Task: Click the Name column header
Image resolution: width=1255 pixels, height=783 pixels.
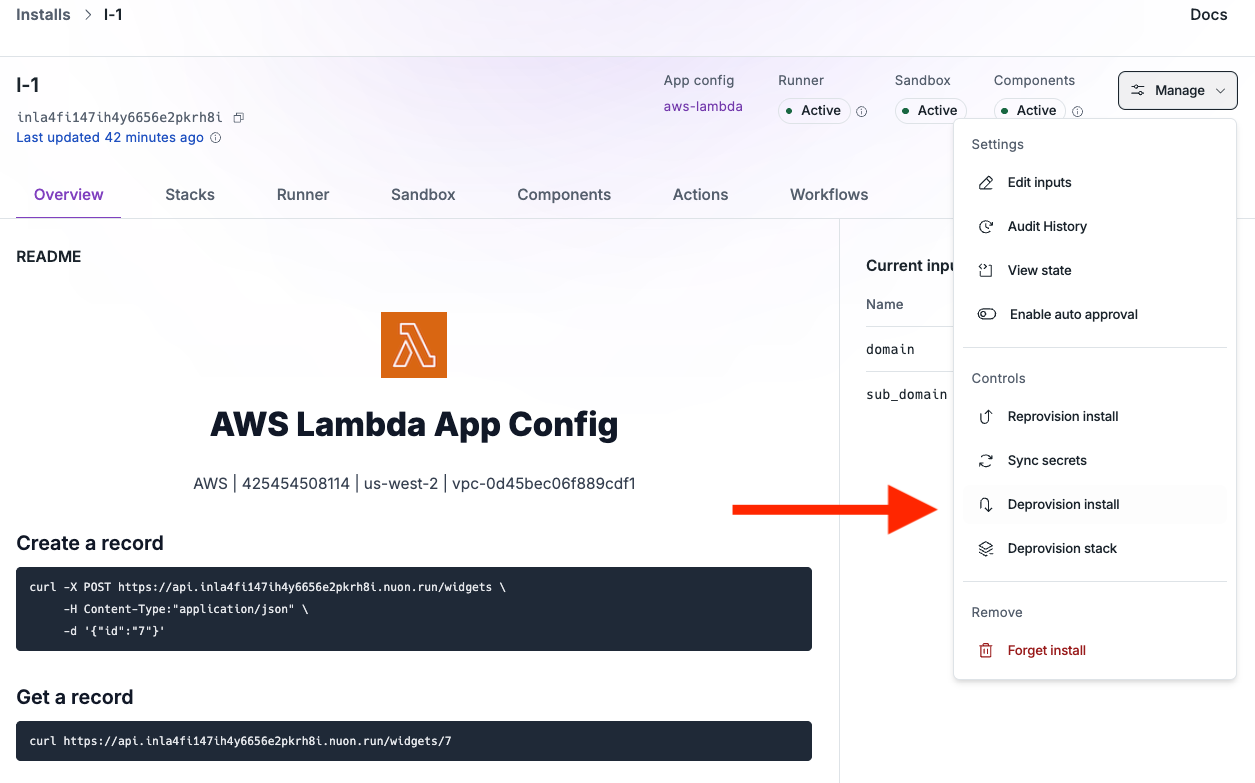Action: [885, 304]
